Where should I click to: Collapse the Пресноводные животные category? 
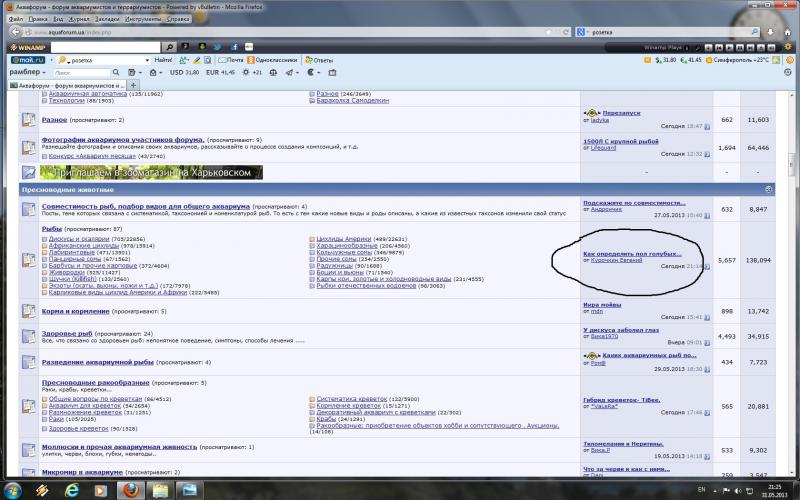768,189
